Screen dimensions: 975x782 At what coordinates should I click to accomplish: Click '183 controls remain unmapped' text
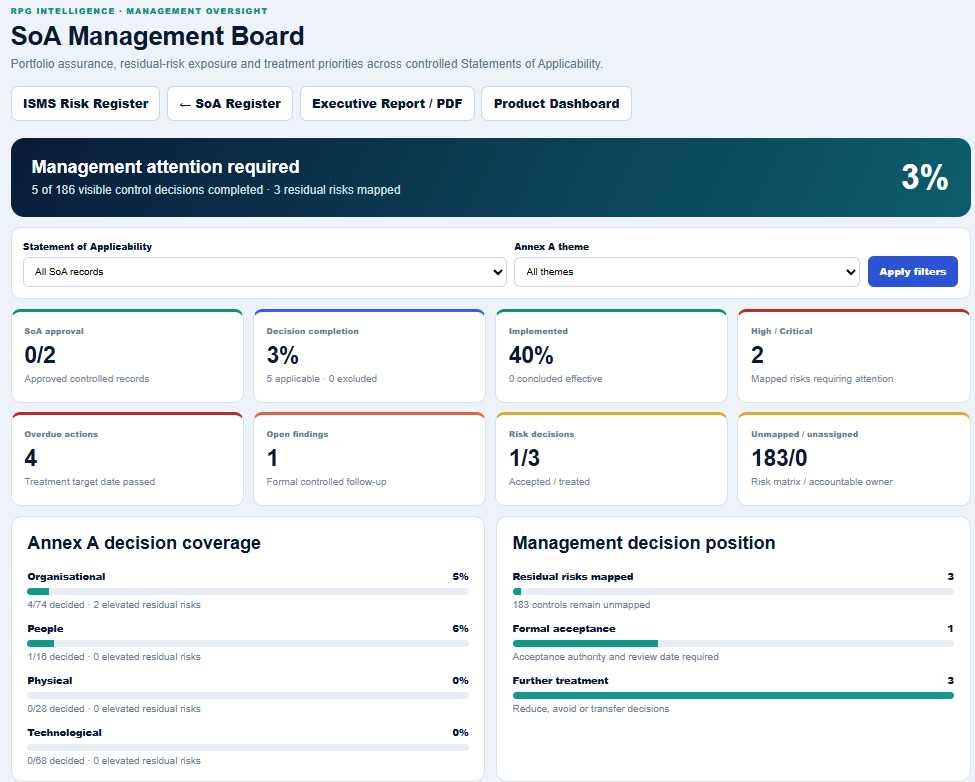pyautogui.click(x=581, y=605)
